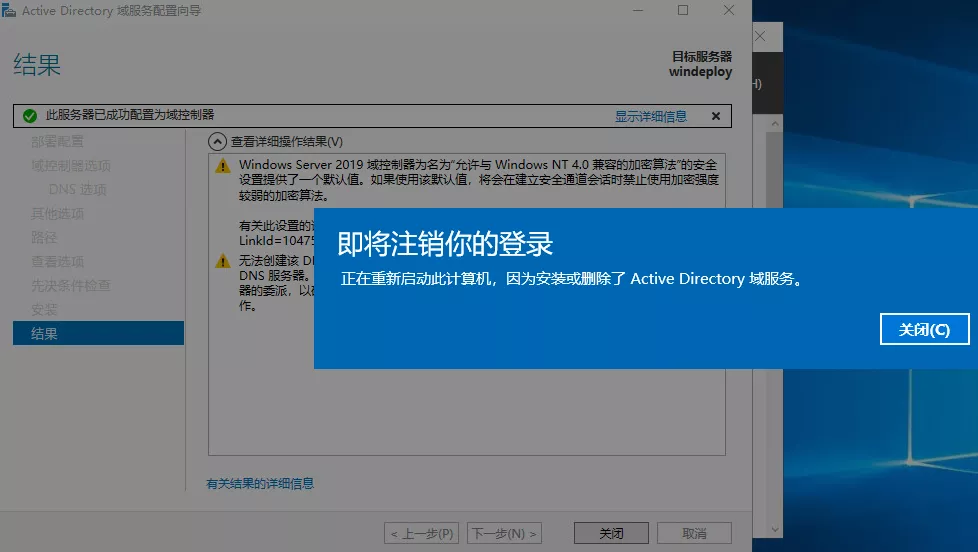Open the 有关结果的详细信息 link

pyautogui.click(x=260, y=484)
